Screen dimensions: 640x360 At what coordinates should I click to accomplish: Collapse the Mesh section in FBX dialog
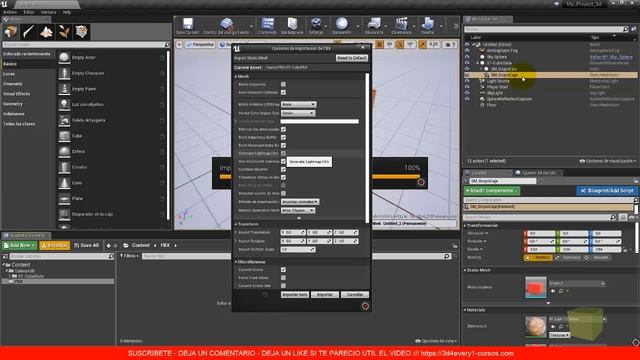[236, 77]
